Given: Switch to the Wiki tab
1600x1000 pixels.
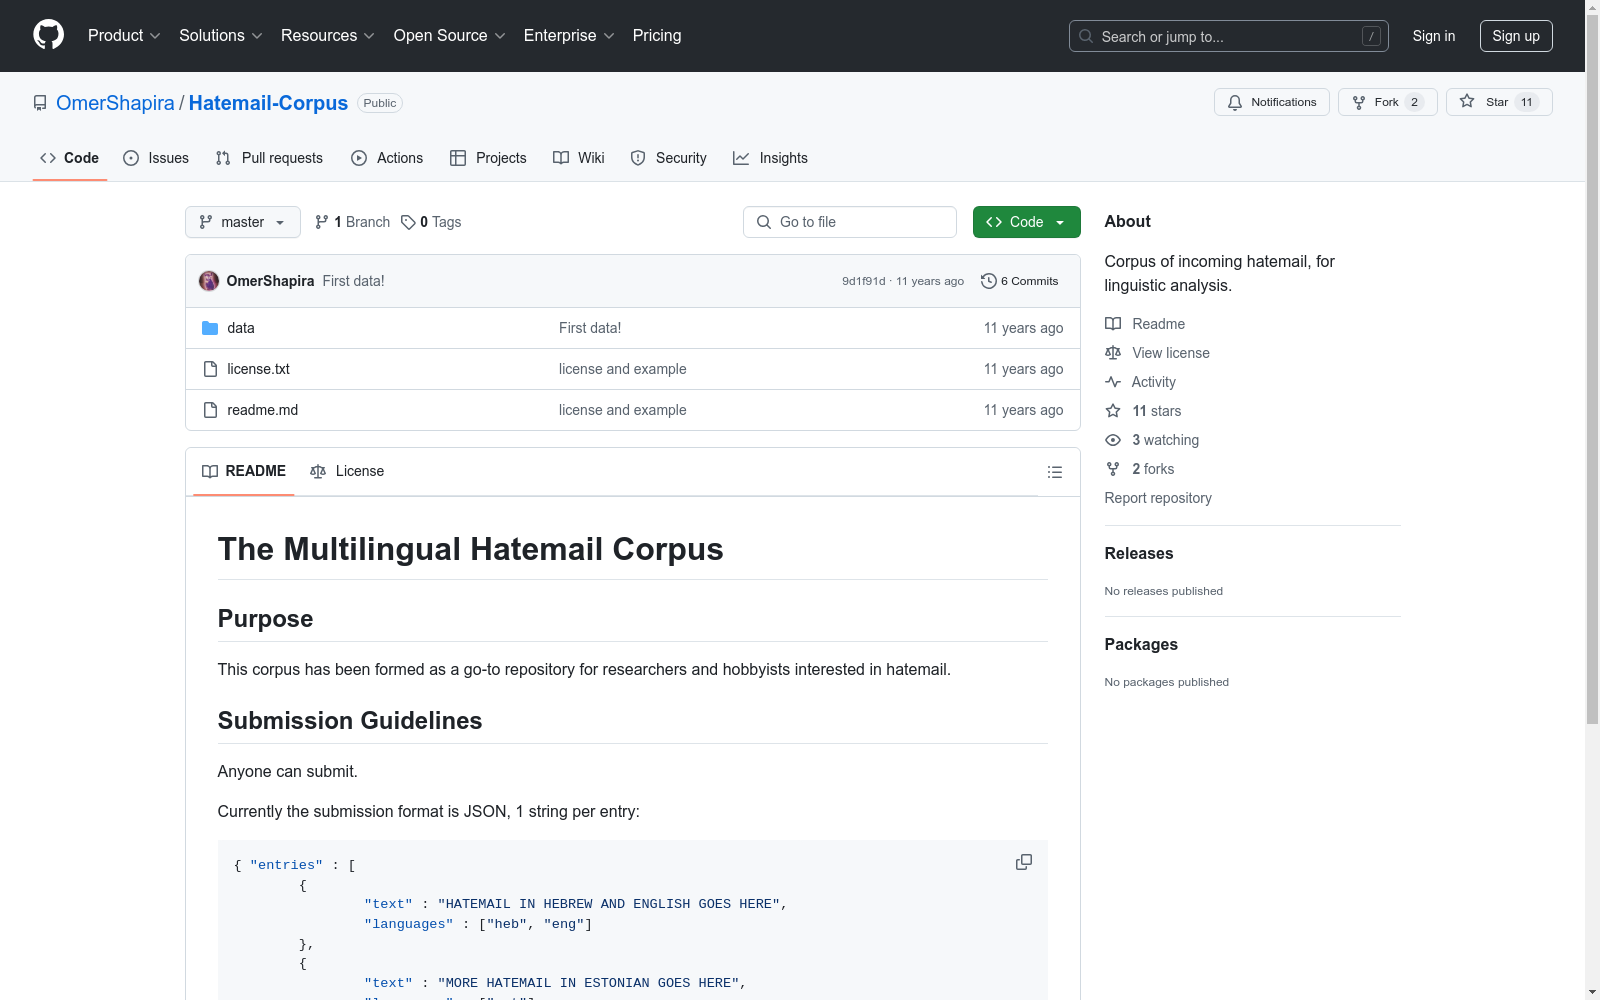Looking at the screenshot, I should 579,158.
